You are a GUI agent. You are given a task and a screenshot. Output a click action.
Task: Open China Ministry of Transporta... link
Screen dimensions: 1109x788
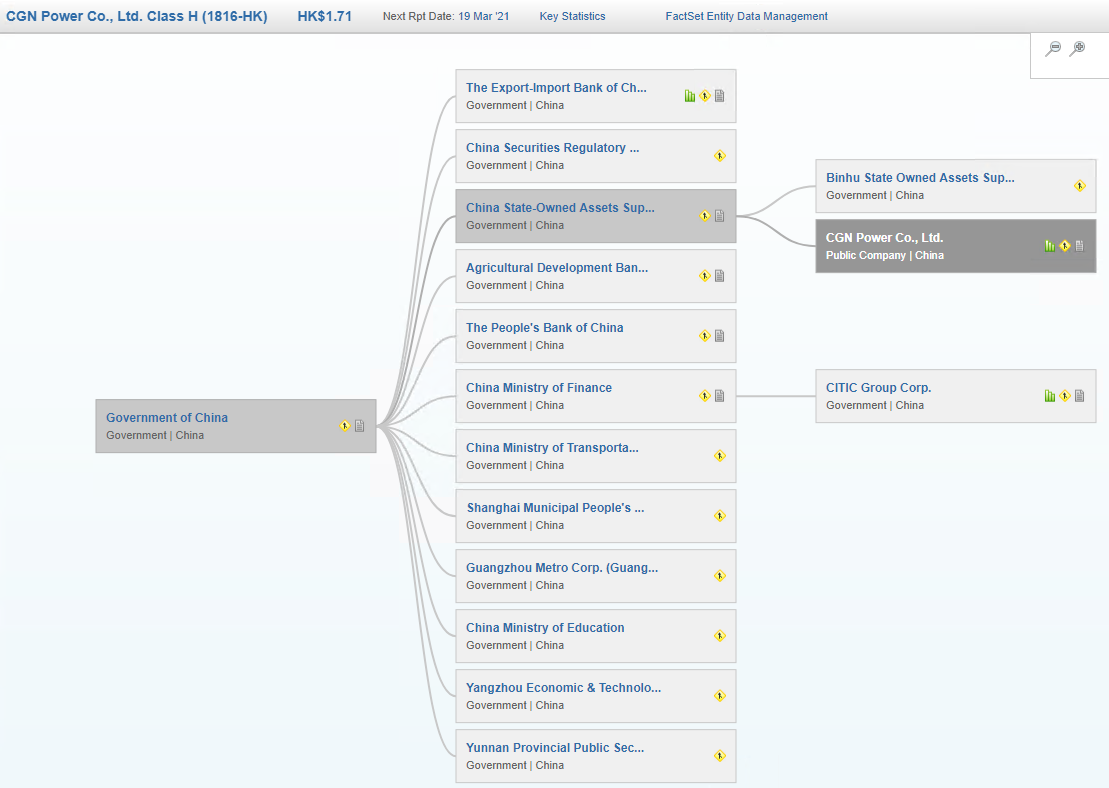(x=552, y=448)
